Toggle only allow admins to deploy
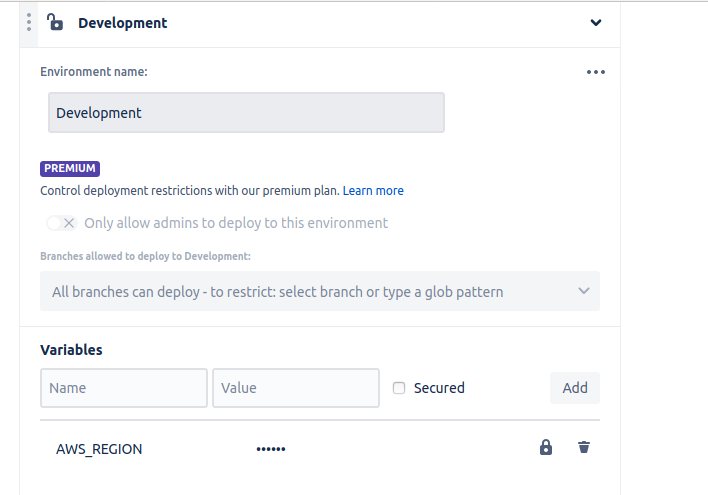The width and height of the screenshot is (708, 495). click(x=62, y=223)
